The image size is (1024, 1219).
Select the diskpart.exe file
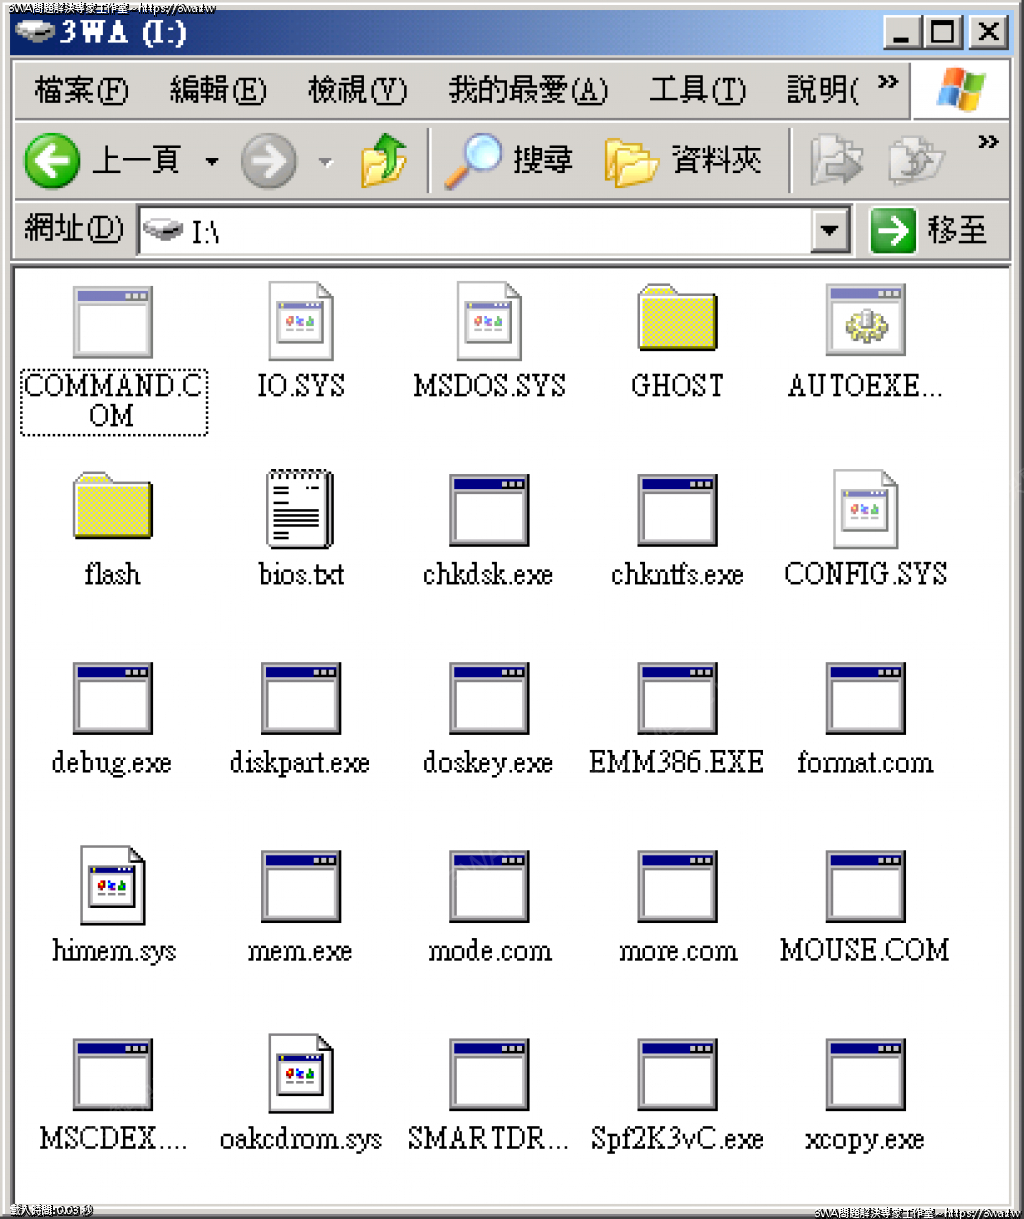click(x=300, y=698)
